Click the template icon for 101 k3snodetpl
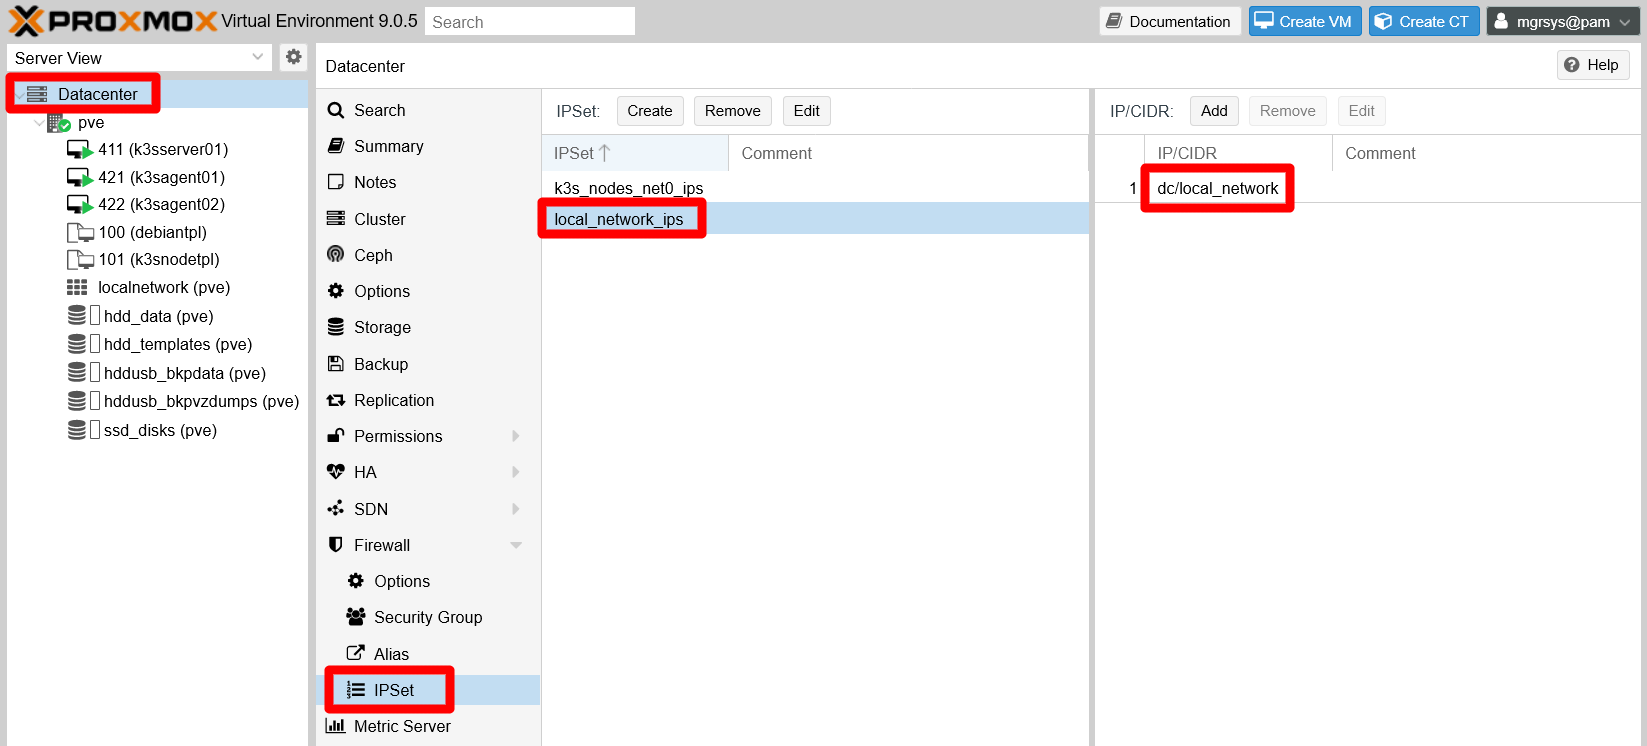 pyautogui.click(x=80, y=260)
